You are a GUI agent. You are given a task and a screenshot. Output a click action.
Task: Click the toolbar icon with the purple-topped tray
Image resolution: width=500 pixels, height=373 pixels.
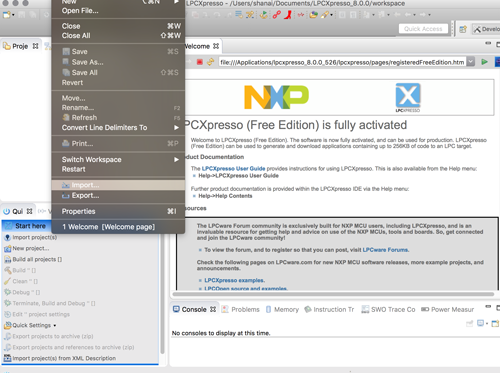click(313, 15)
